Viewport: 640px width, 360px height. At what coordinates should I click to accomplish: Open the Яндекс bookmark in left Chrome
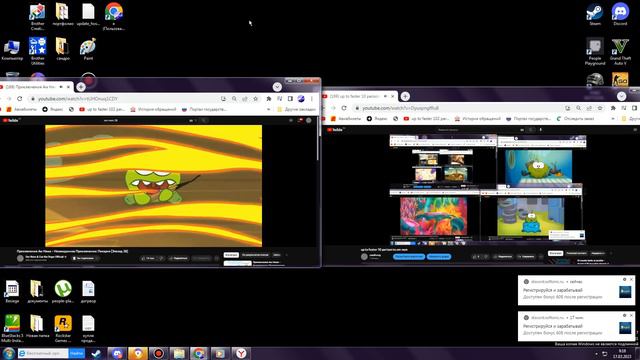pyautogui.click(x=53, y=109)
